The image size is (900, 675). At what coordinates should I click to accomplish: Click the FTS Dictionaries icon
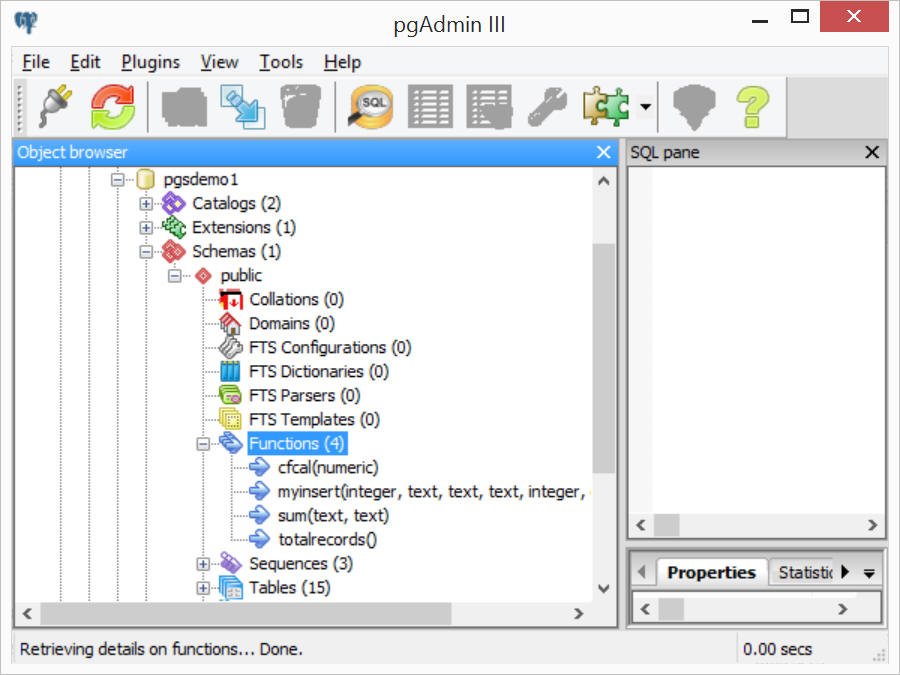[231, 371]
